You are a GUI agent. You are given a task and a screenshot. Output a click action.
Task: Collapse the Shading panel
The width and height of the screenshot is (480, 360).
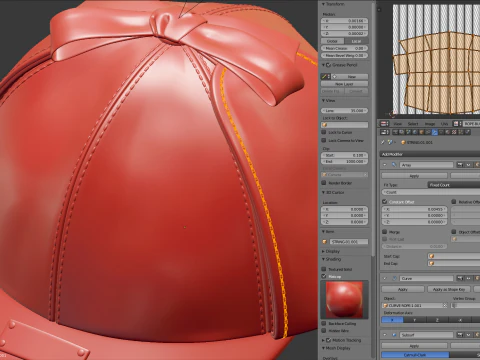(323, 259)
